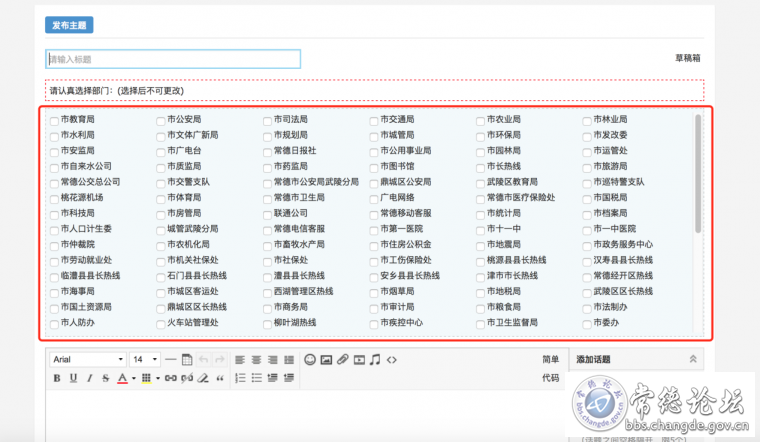Click the department list vertical scrollbar

coord(698,174)
